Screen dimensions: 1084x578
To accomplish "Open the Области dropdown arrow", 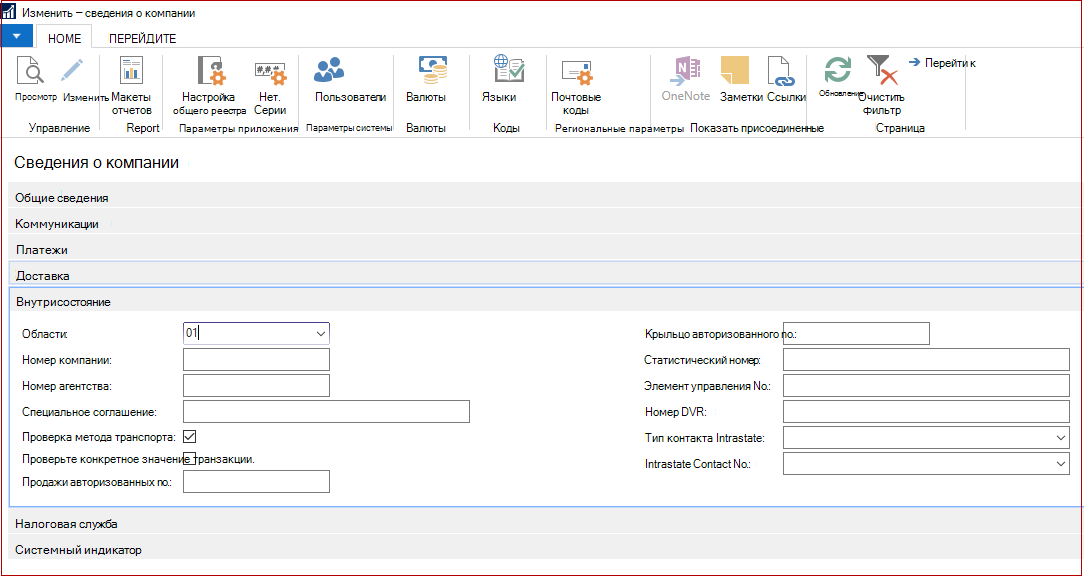I will point(321,333).
